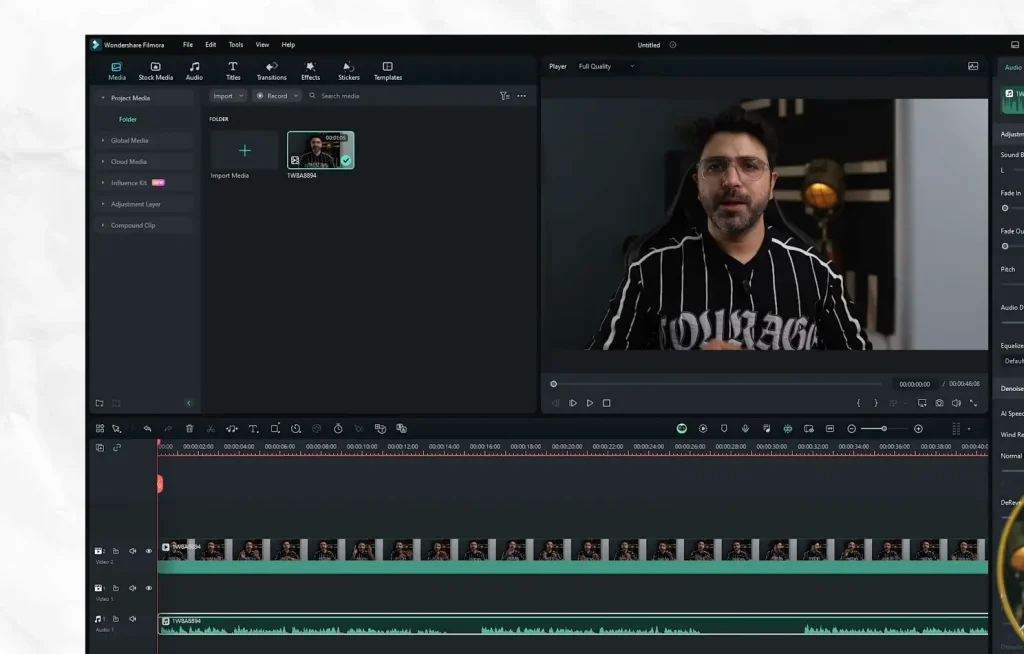Viewport: 1024px width, 654px height.
Task: Open the Full Quality playback dropdown
Action: tap(605, 67)
